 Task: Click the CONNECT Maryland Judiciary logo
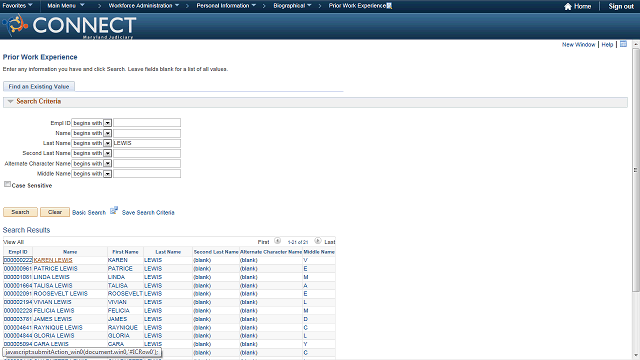(69, 26)
